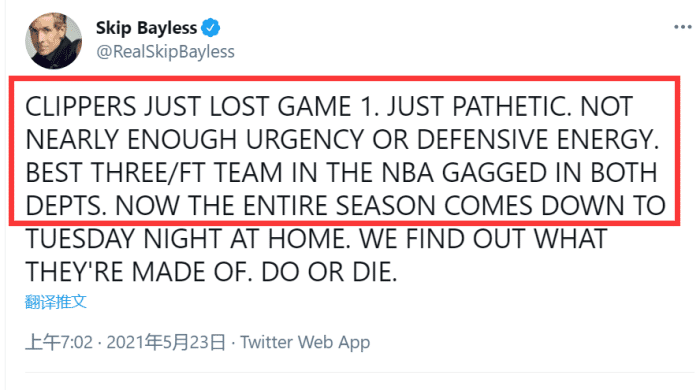
Task: Click the 翻译推文 translate tweet link
Action: [55, 302]
